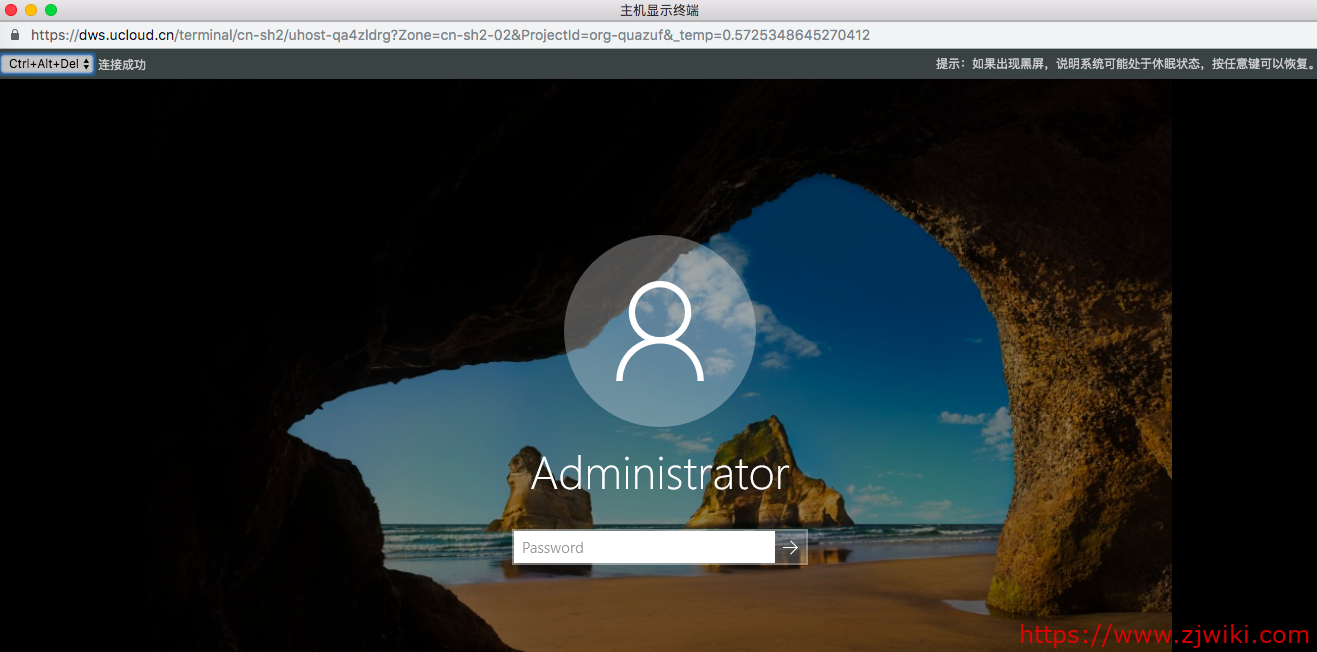
Task: Click the 连接成功 status label in the toolbar
Action: click(x=120, y=63)
